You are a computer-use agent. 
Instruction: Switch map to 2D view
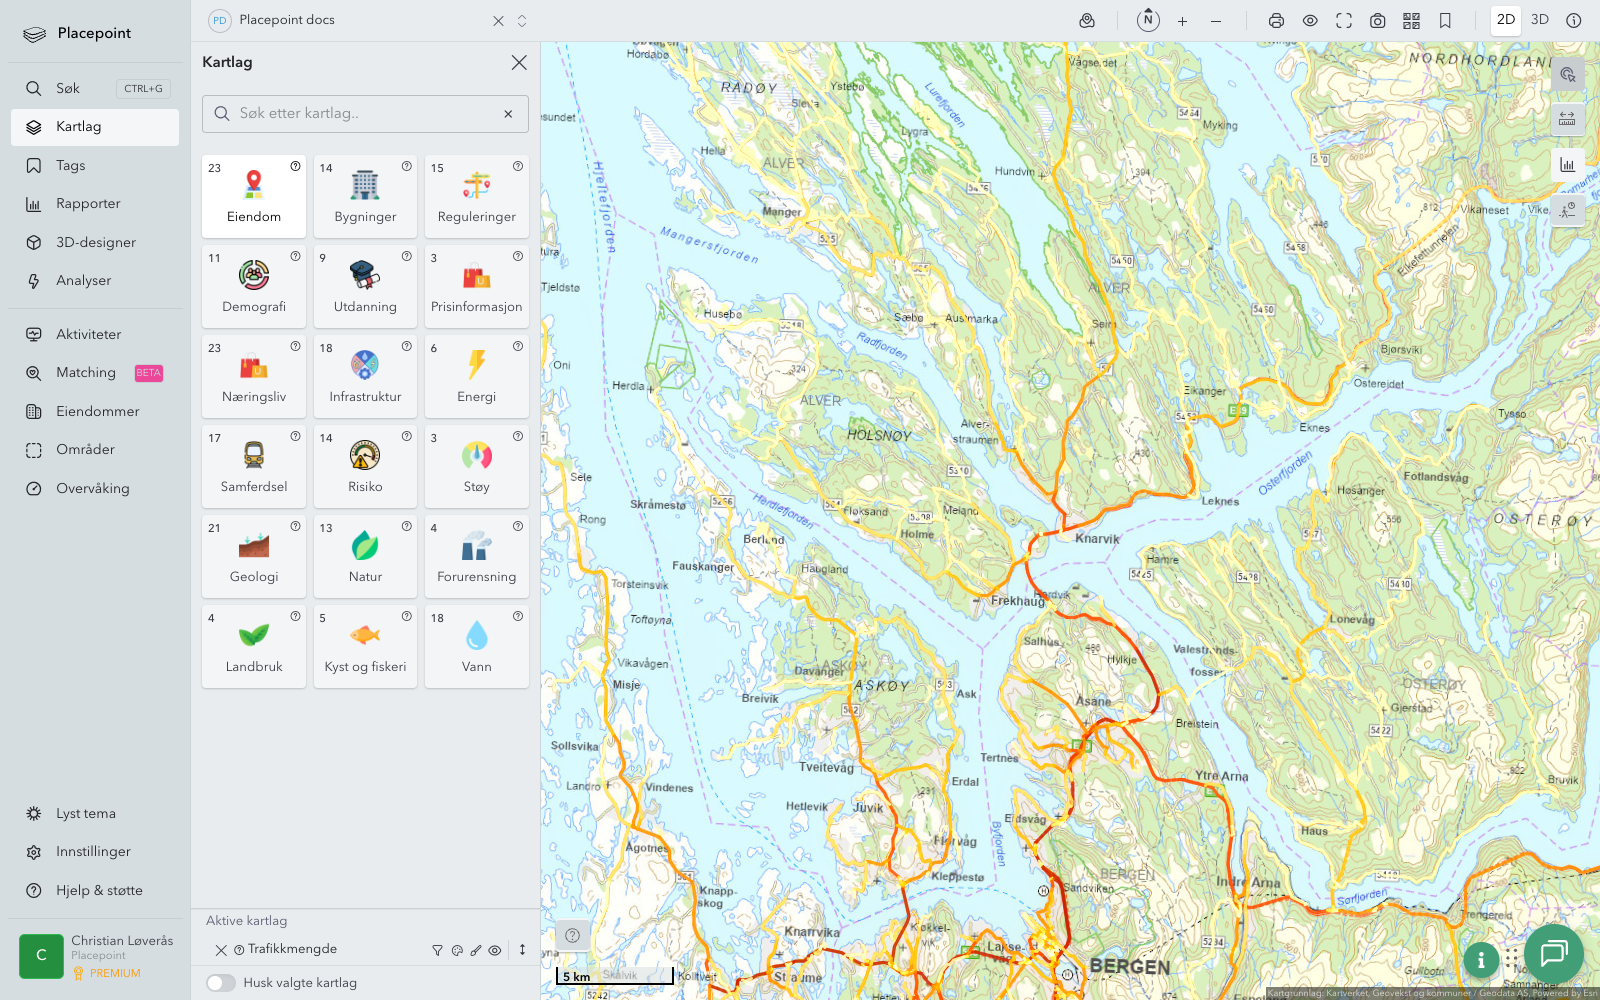[1506, 20]
